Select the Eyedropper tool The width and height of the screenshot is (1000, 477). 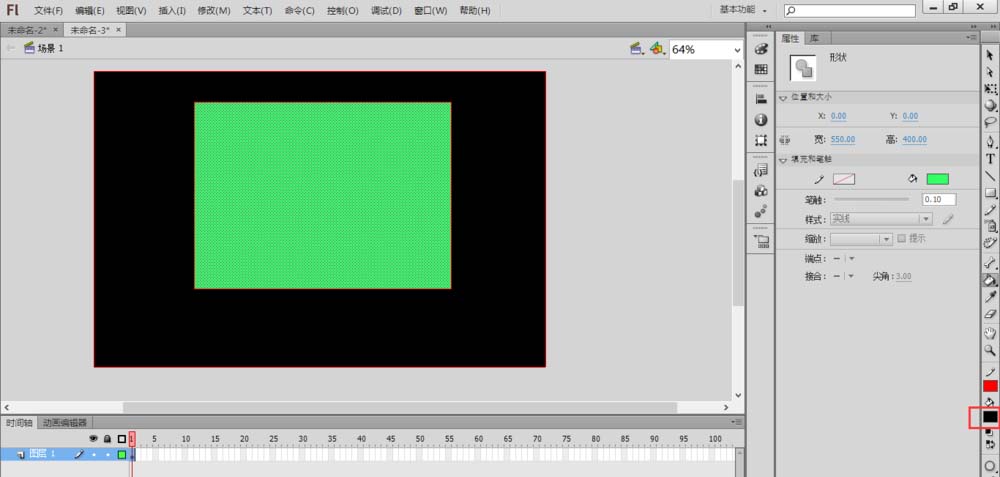[x=990, y=297]
